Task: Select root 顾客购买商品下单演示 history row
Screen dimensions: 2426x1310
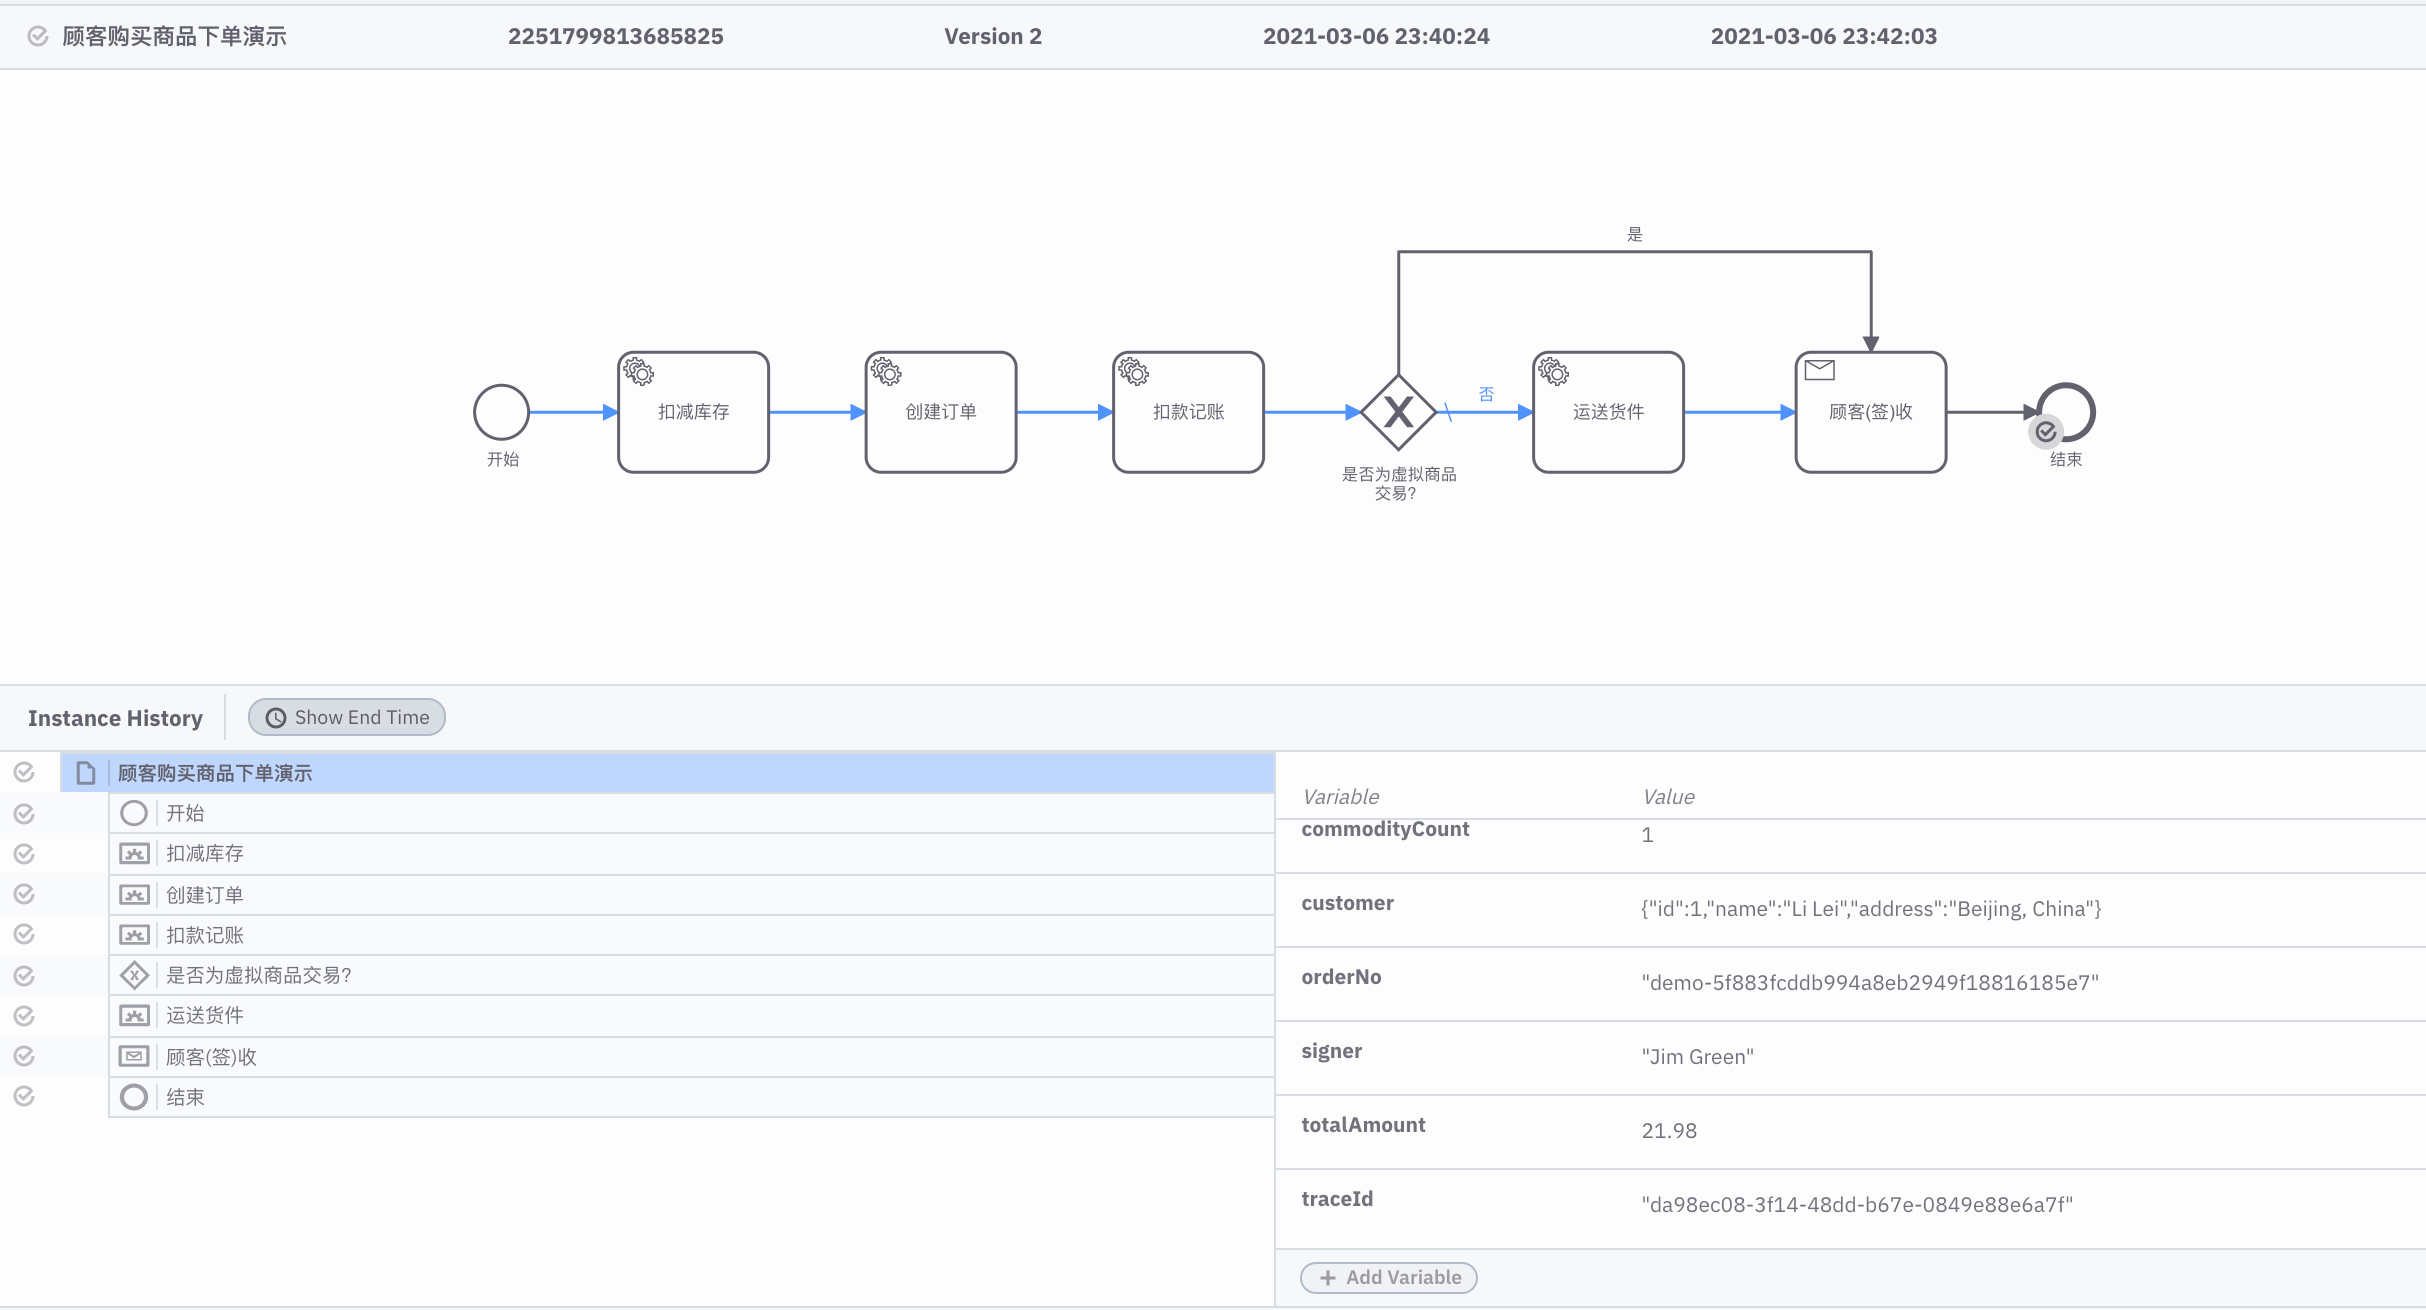Action: point(215,773)
